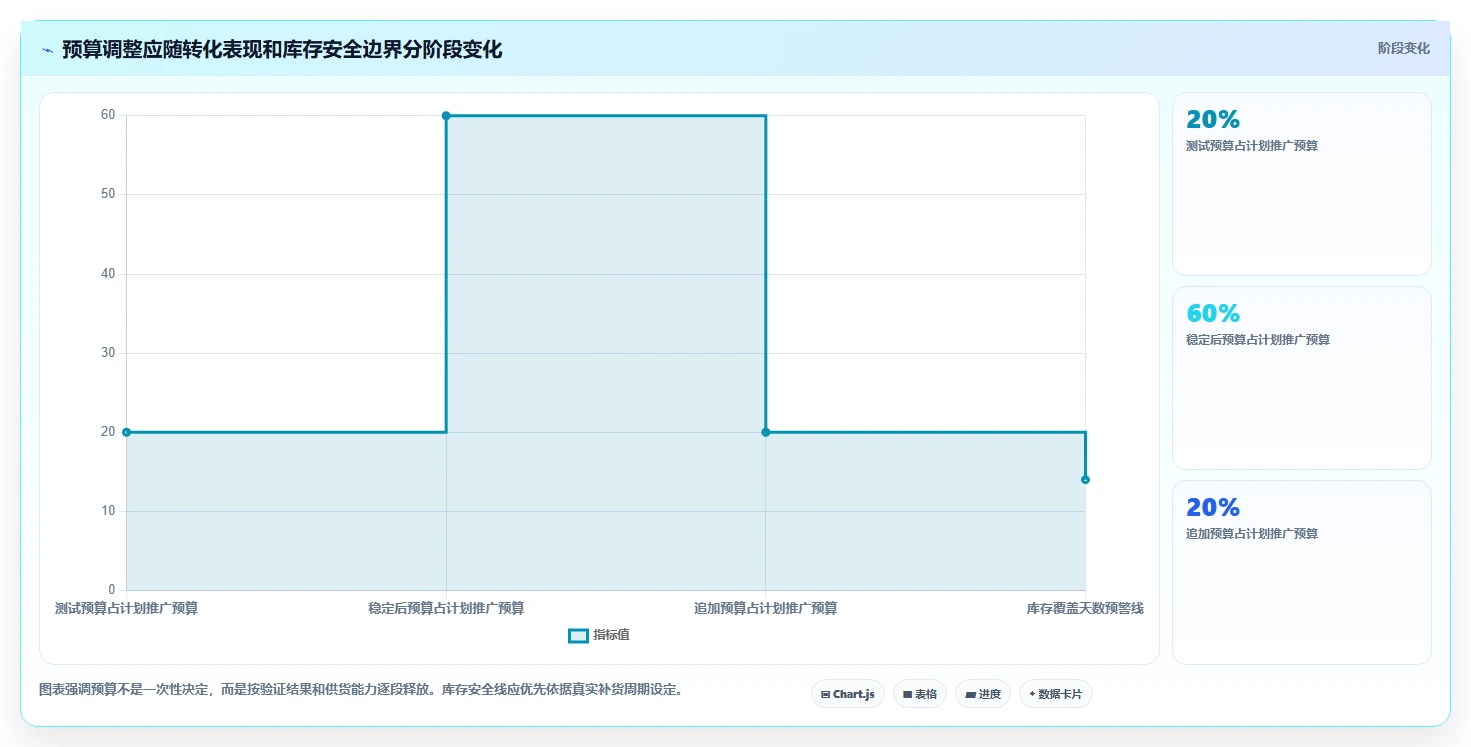1471x747 pixels.
Task: Select the 数据卡片 tag button
Action: pos(1056,694)
